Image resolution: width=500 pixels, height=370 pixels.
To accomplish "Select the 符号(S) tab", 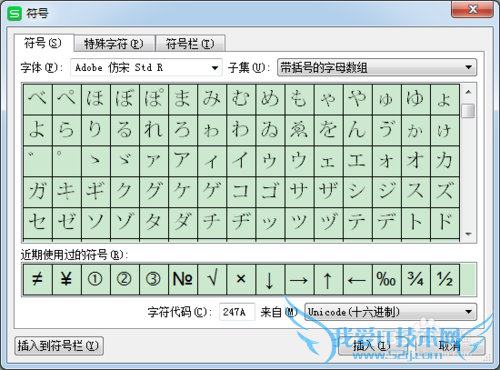I will pos(43,43).
